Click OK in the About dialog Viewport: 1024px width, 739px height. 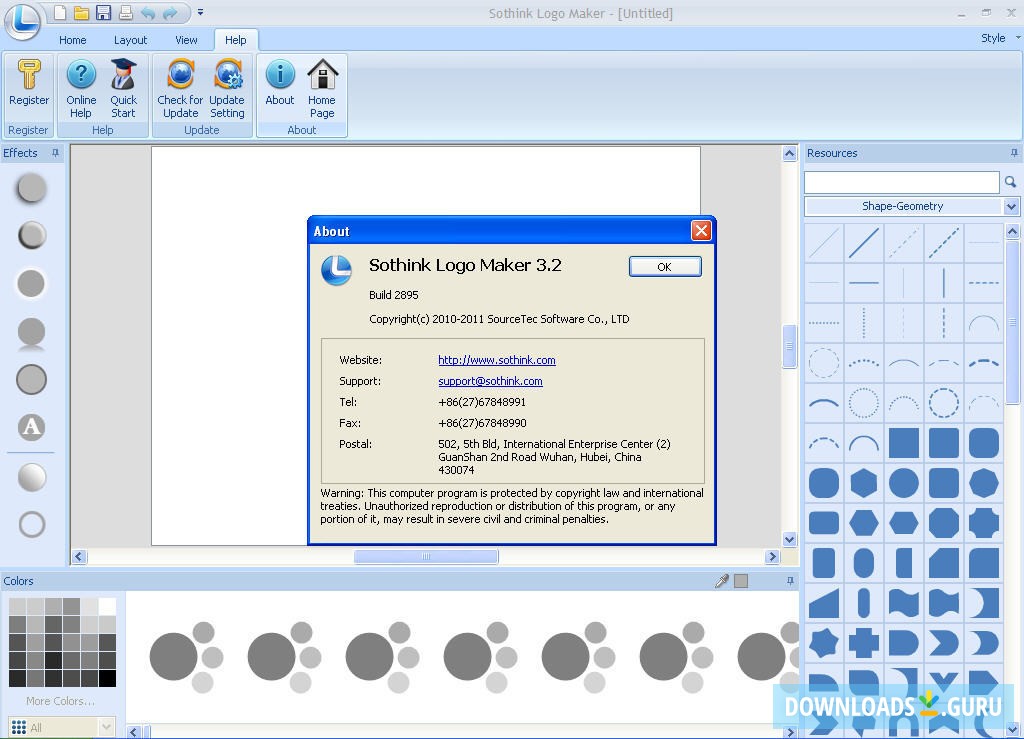click(665, 266)
